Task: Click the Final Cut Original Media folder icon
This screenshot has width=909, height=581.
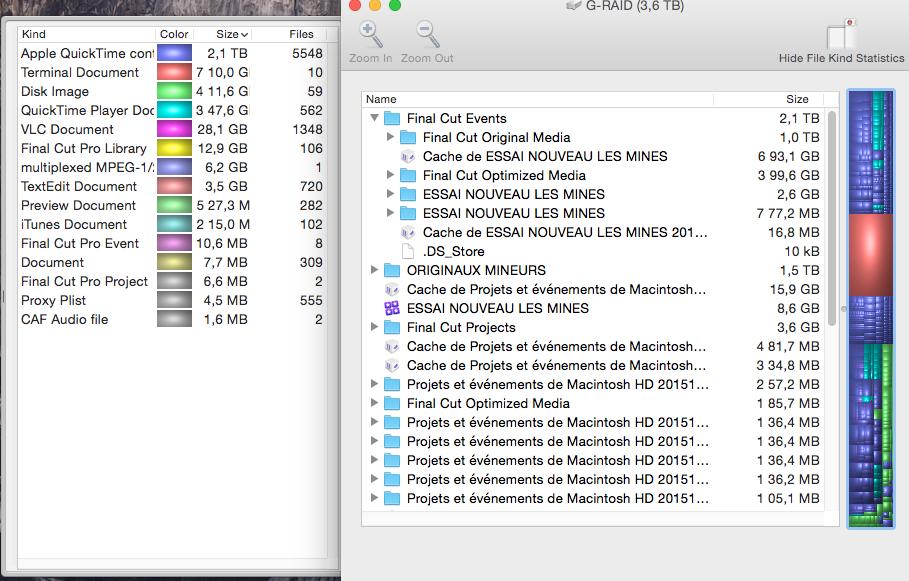Action: pyautogui.click(x=409, y=138)
